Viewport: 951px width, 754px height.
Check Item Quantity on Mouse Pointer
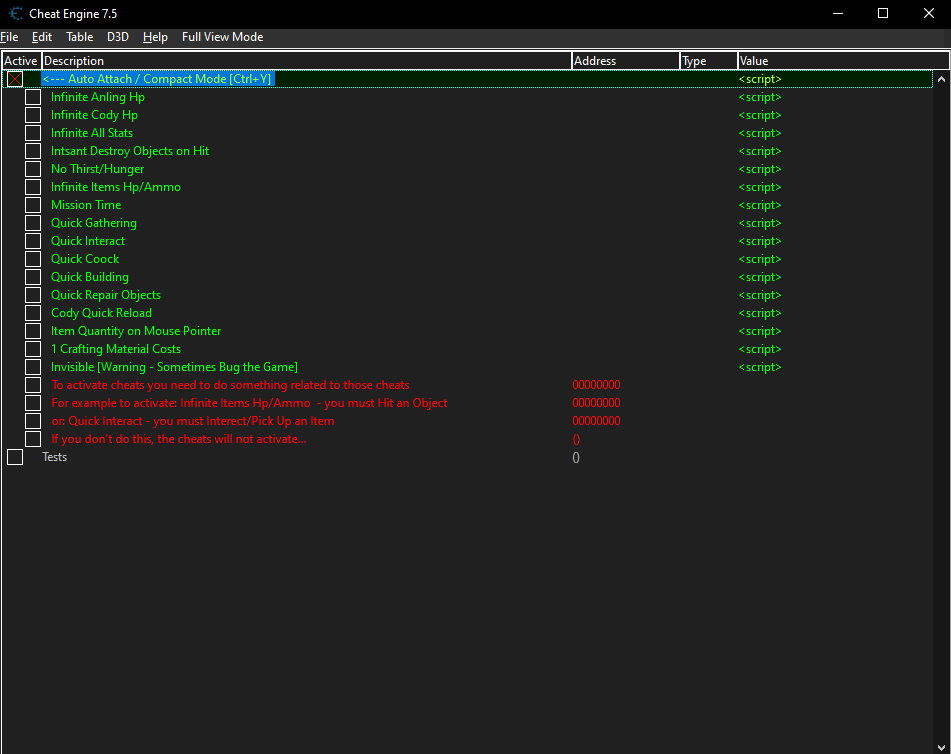(33, 331)
